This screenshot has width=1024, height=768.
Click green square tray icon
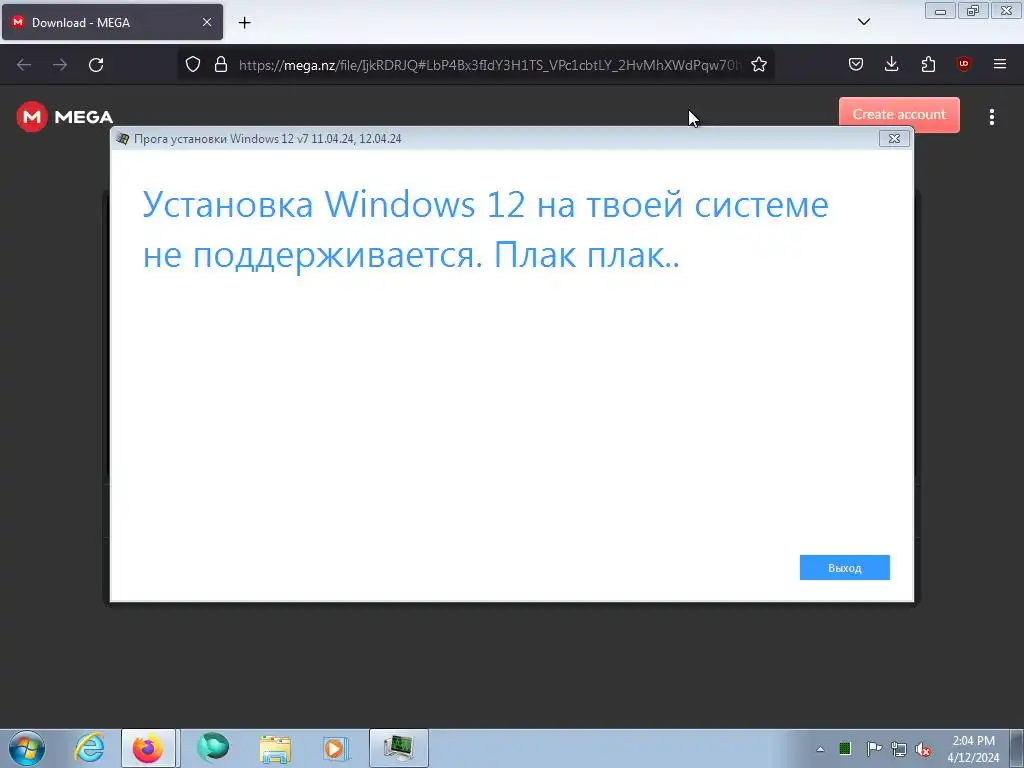pos(845,748)
